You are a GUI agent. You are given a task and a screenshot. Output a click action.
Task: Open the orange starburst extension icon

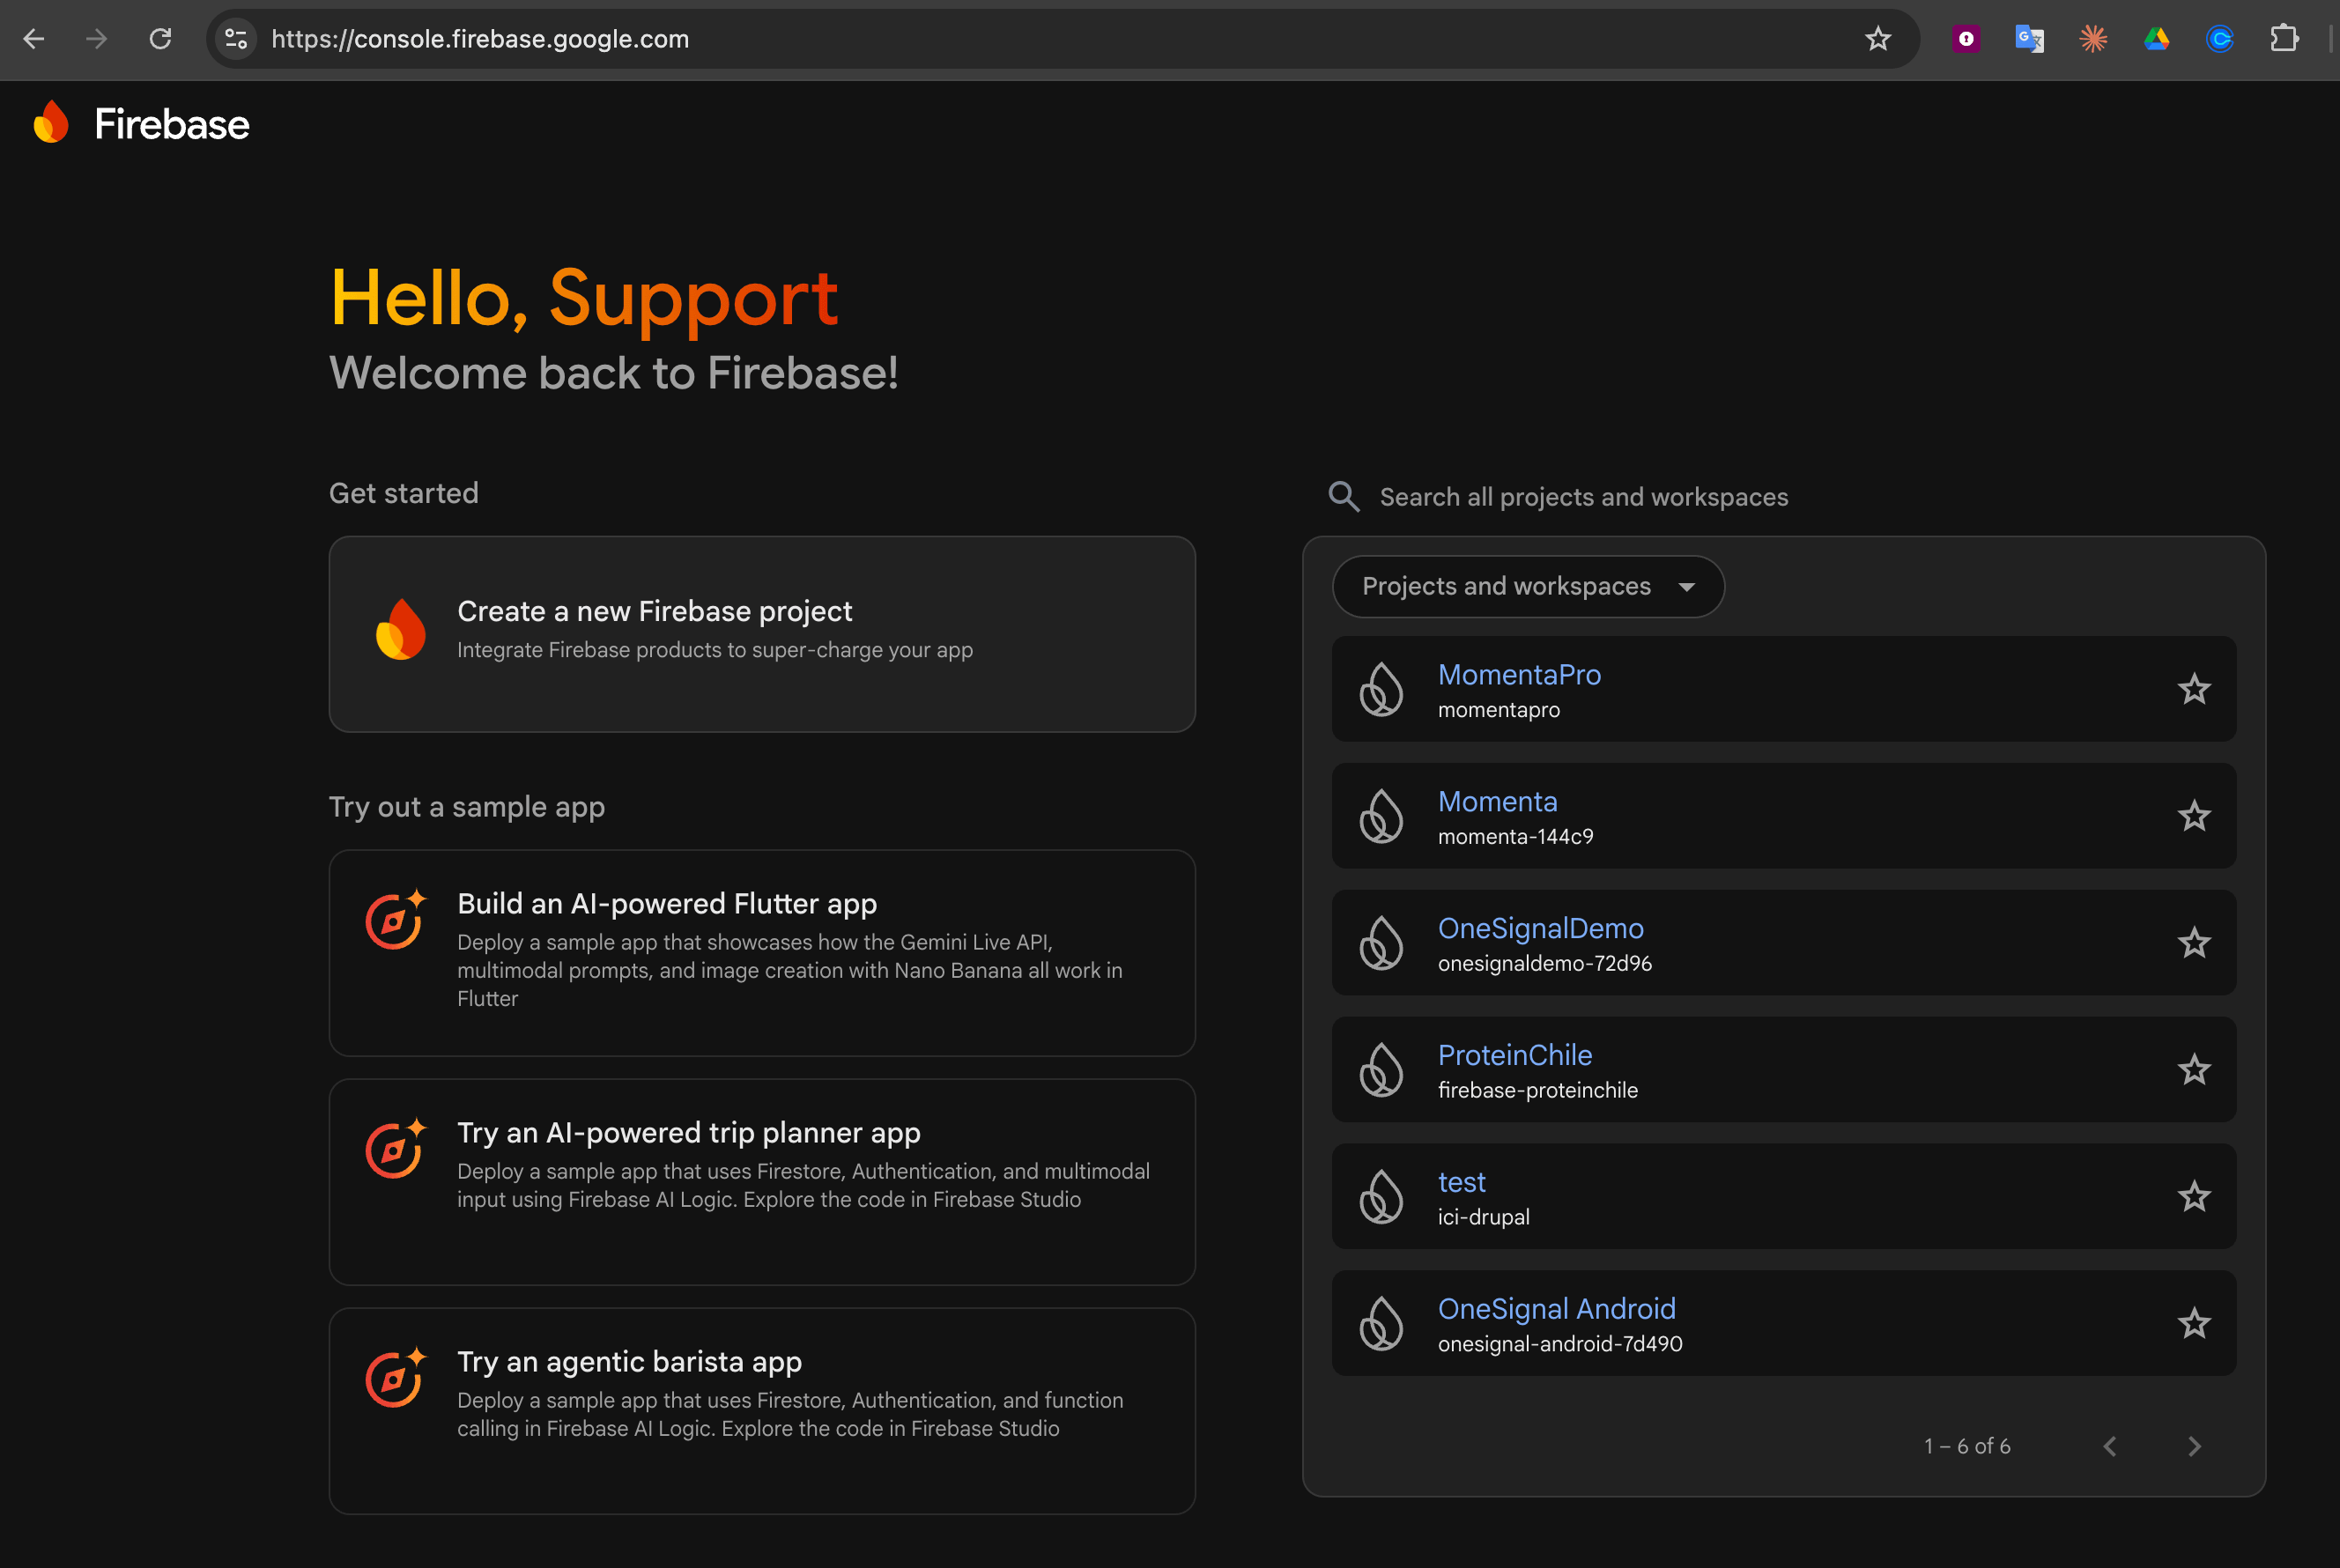point(2093,39)
